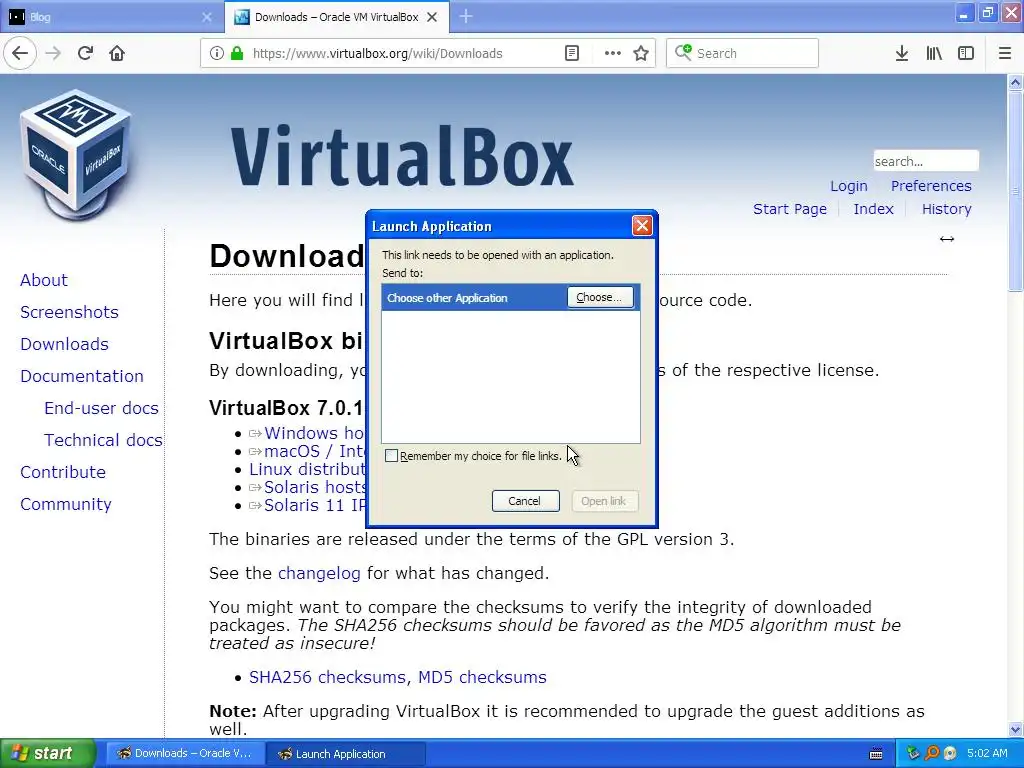The height and width of the screenshot is (768, 1024).
Task: Reload the page with the refresh icon
Action: [86, 54]
